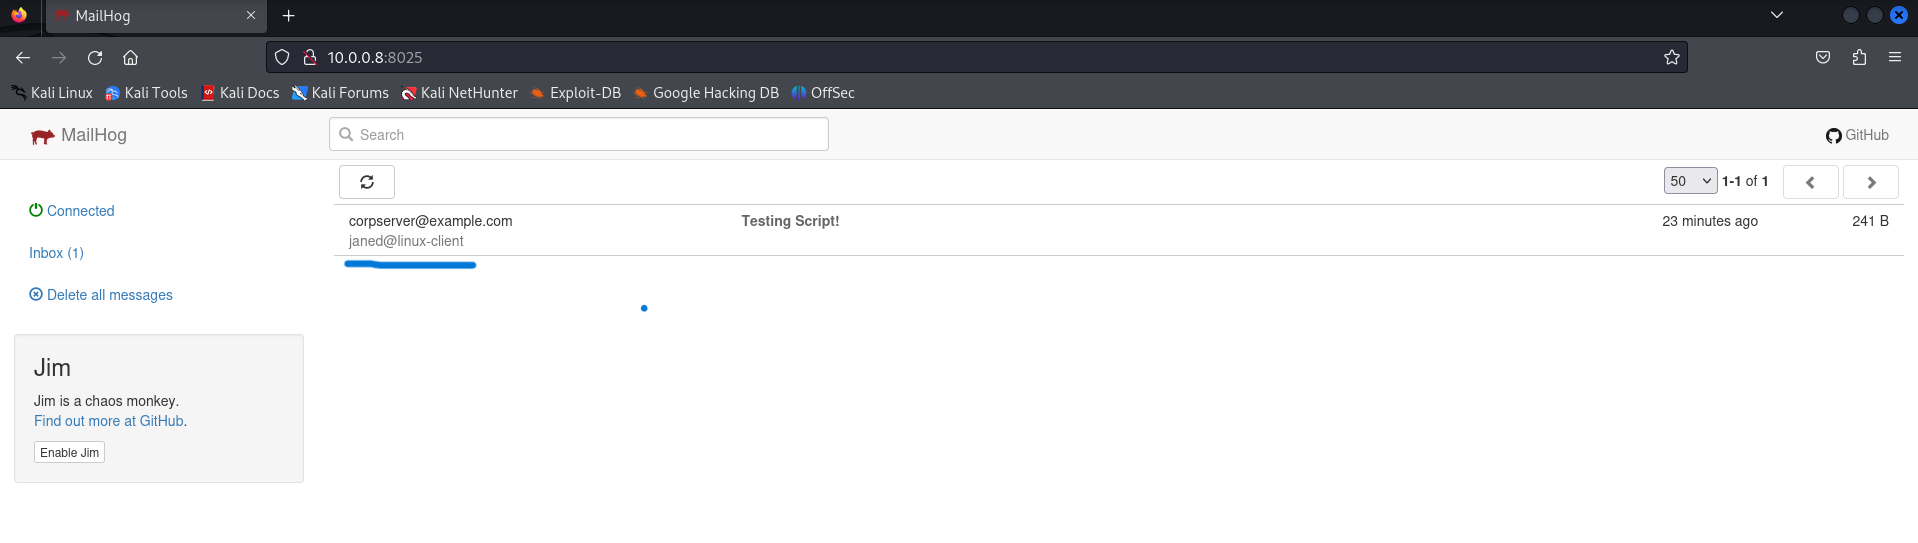Open the Testing Script! email message
Image resolution: width=1918 pixels, height=543 pixels.
(x=789, y=221)
